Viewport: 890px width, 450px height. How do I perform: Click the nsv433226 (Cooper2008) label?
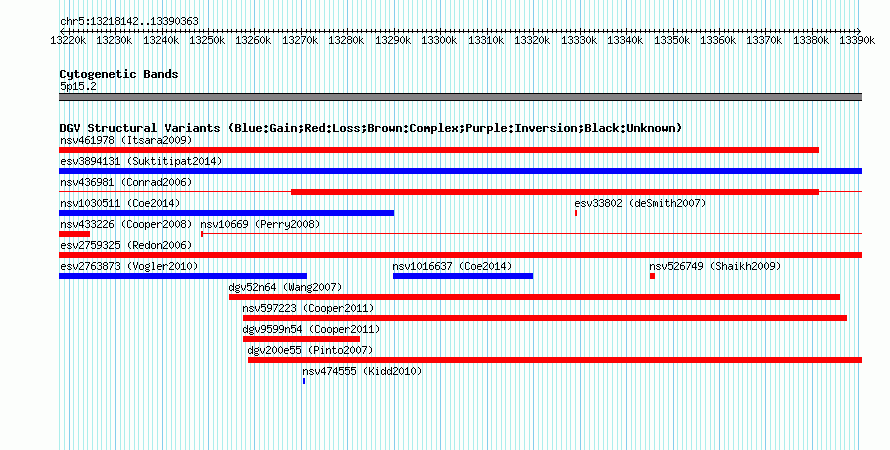(126, 224)
